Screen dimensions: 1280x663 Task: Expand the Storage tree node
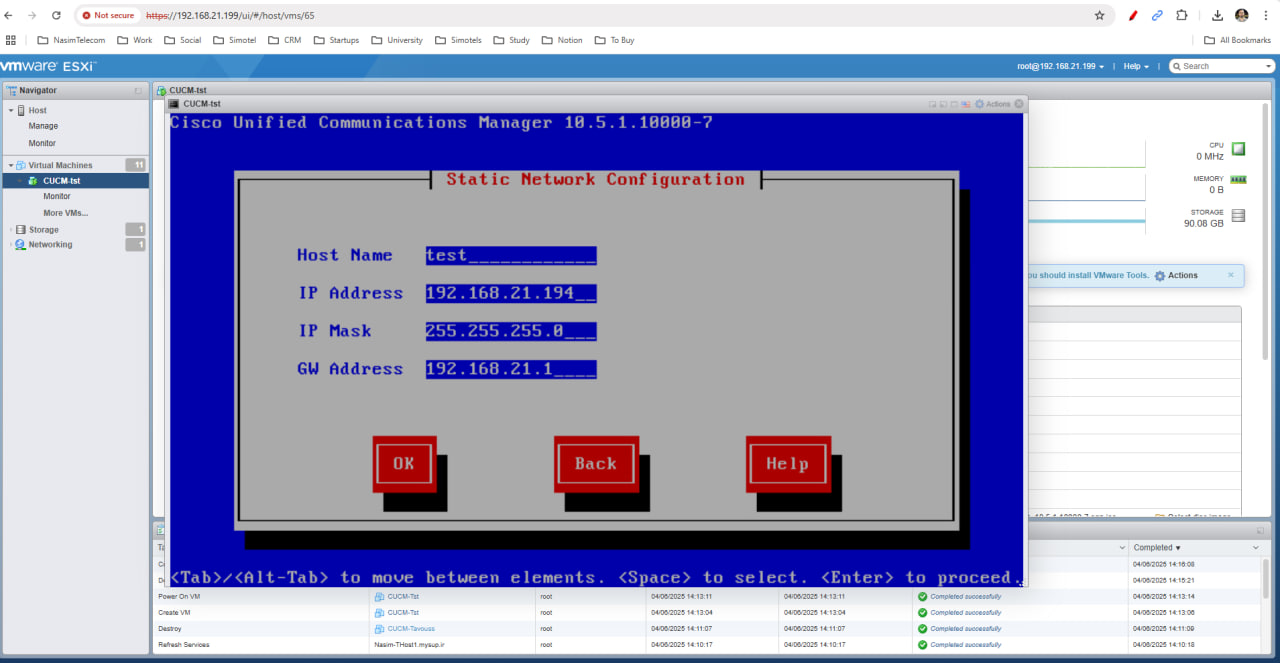[11, 229]
